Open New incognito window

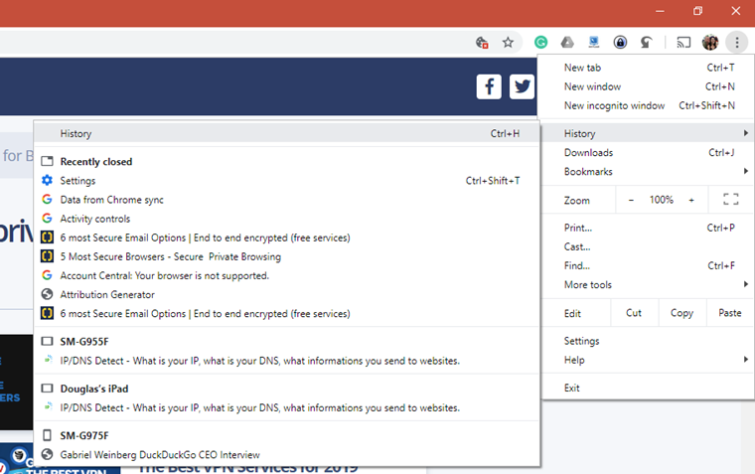(x=648, y=105)
